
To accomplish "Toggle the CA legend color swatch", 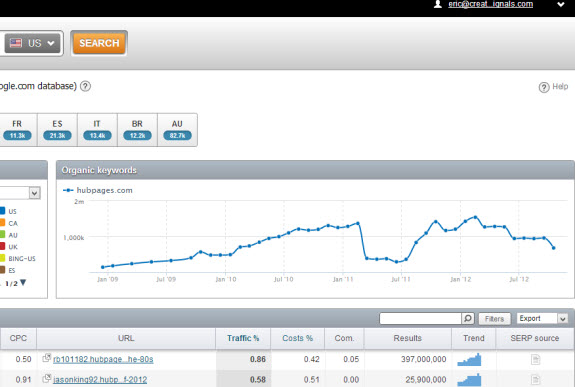I will coord(2,223).
